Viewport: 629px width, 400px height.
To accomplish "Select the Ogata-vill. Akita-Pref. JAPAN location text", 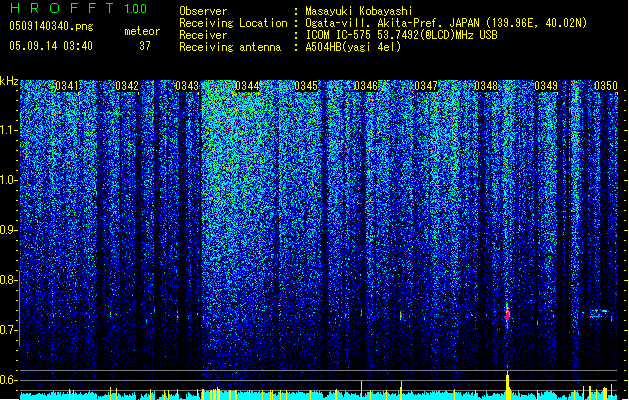I will tap(446, 23).
